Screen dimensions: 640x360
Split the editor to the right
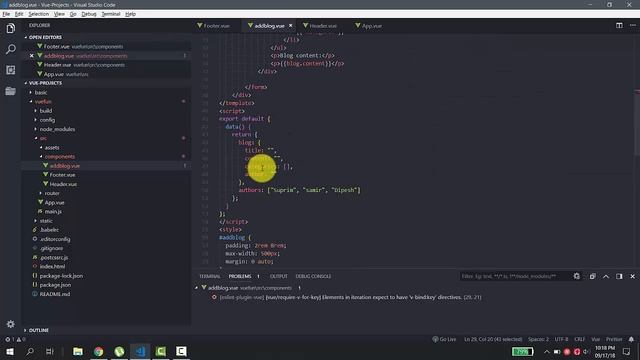click(x=619, y=25)
